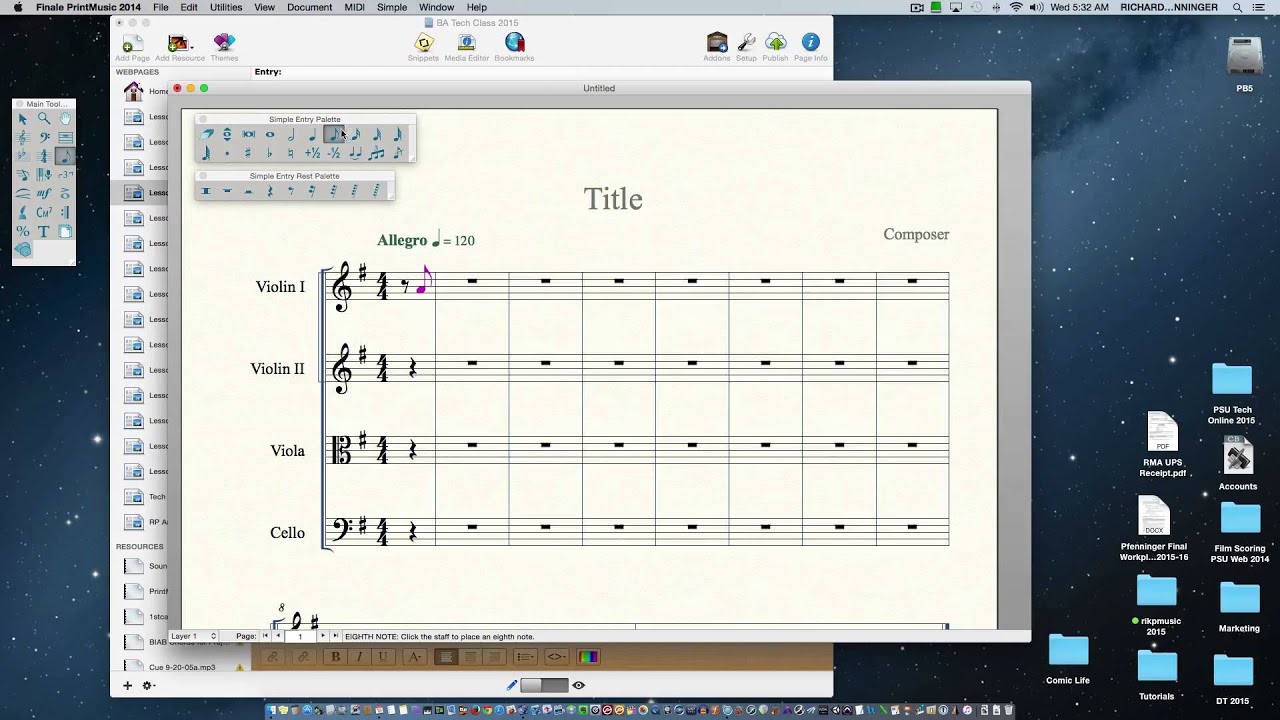
Task: Choose half note in Simple Entry Palette
Action: [x=291, y=134]
